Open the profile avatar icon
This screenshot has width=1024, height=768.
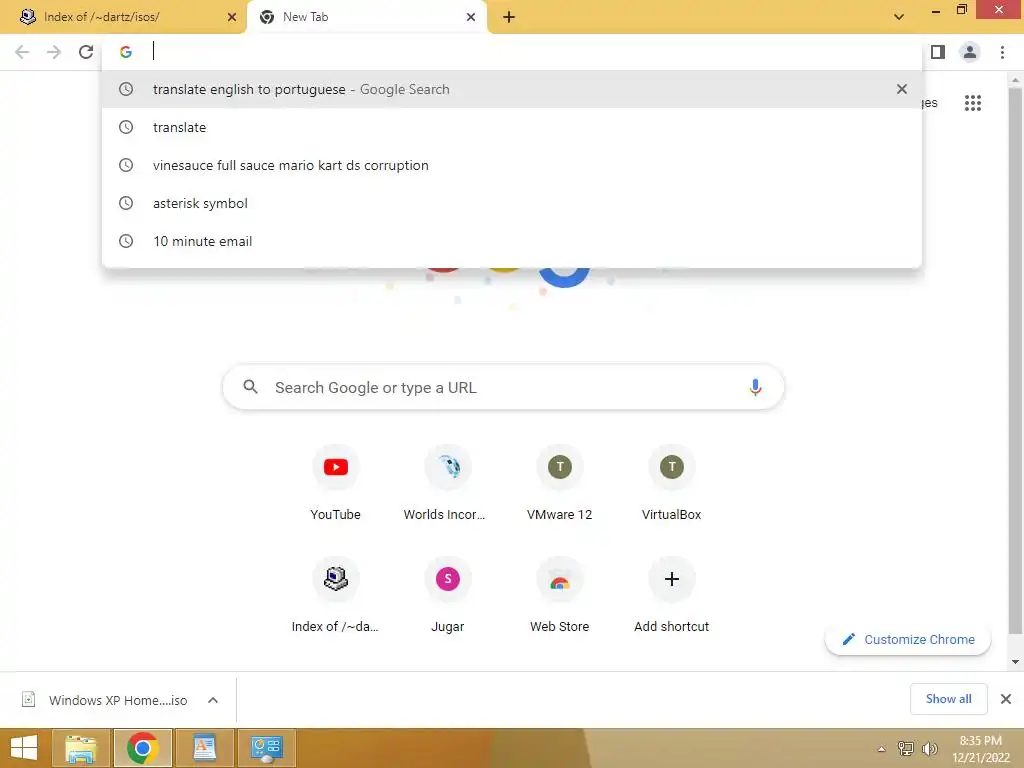click(970, 52)
